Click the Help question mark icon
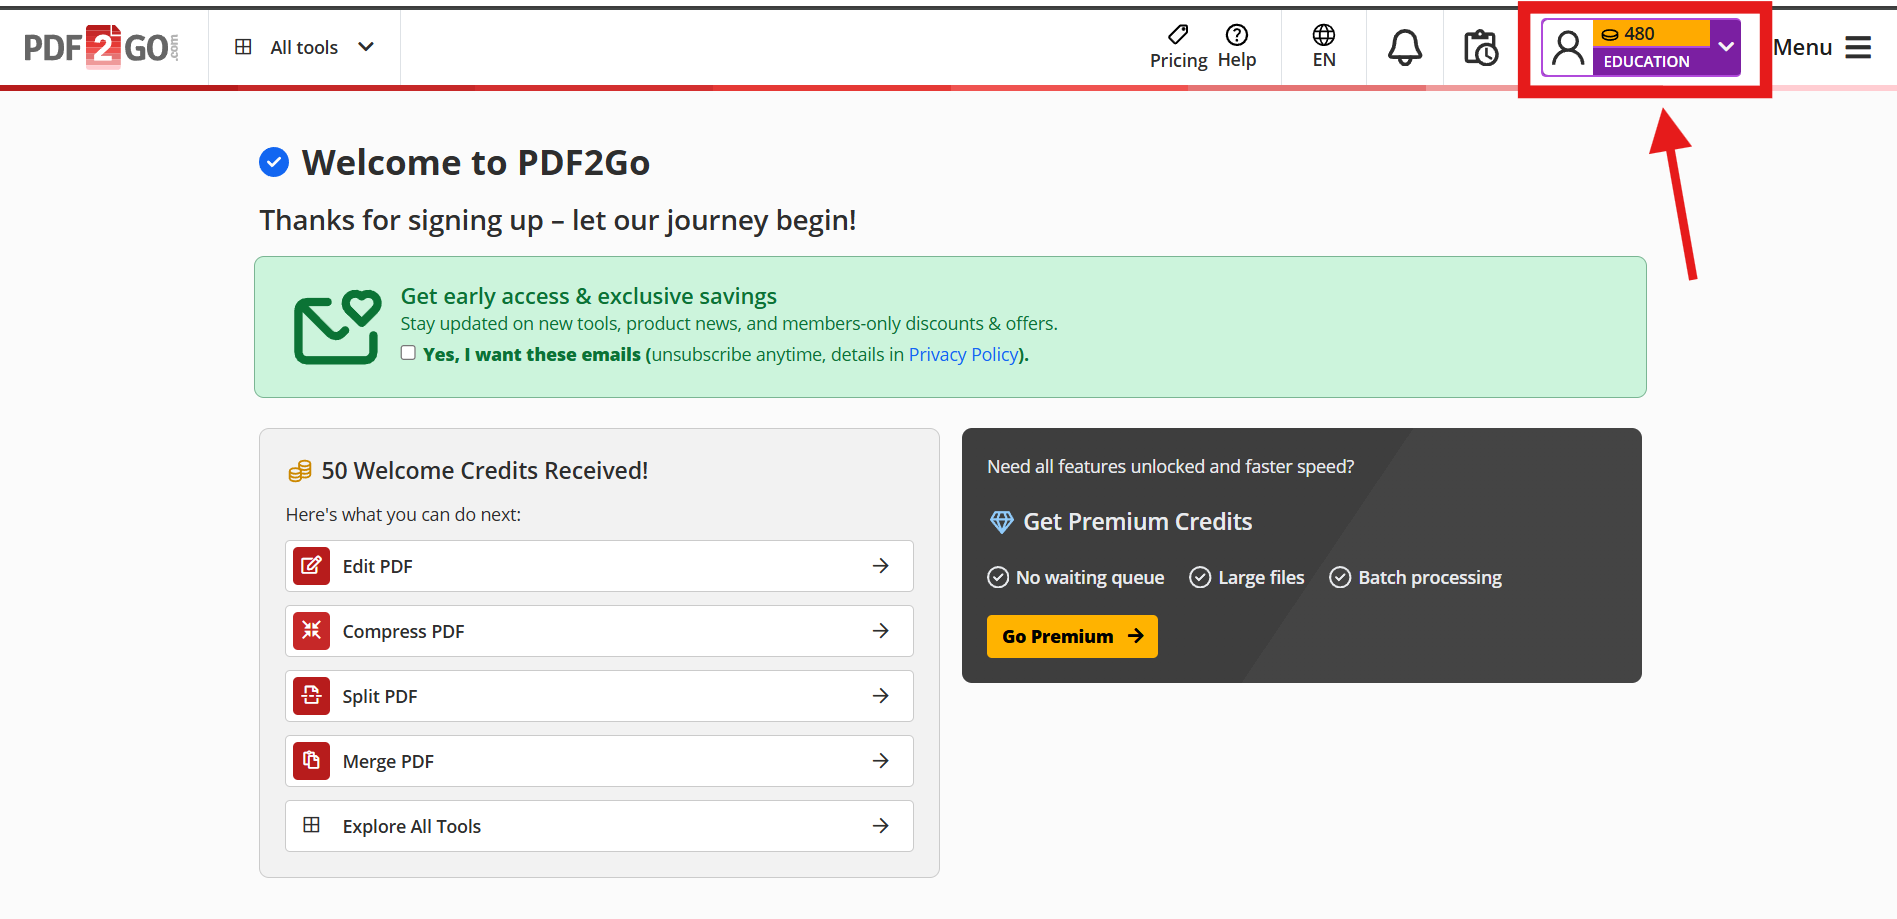1897x919 pixels. coord(1236,35)
